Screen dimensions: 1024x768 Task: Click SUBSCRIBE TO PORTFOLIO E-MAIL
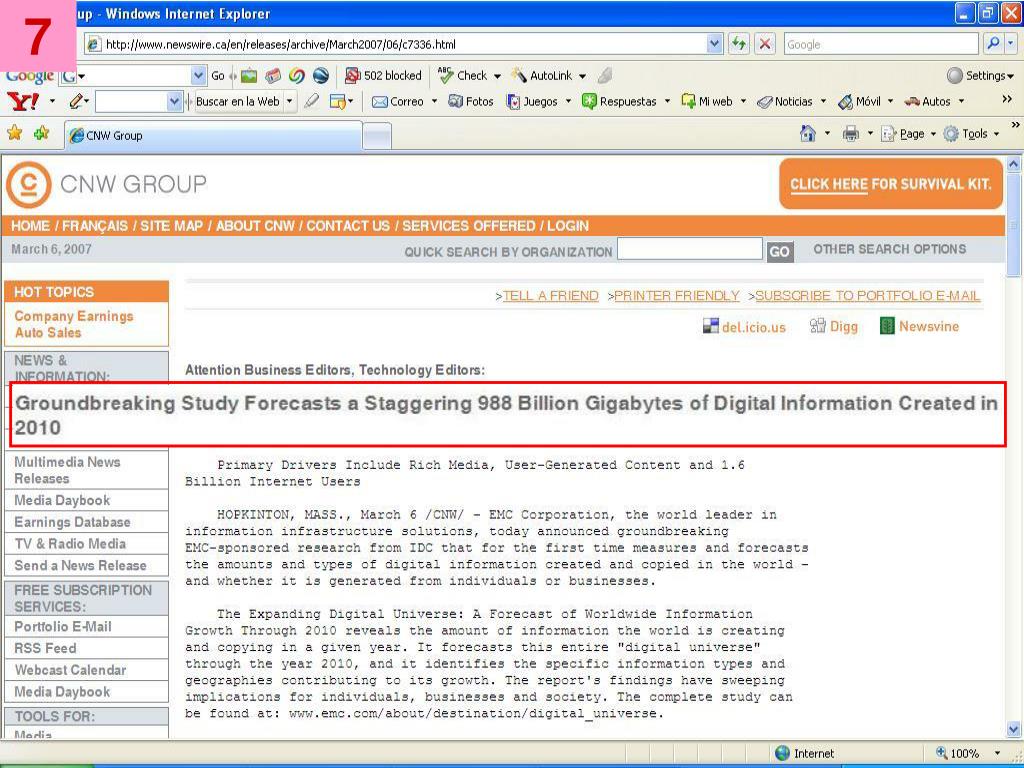[868, 296]
